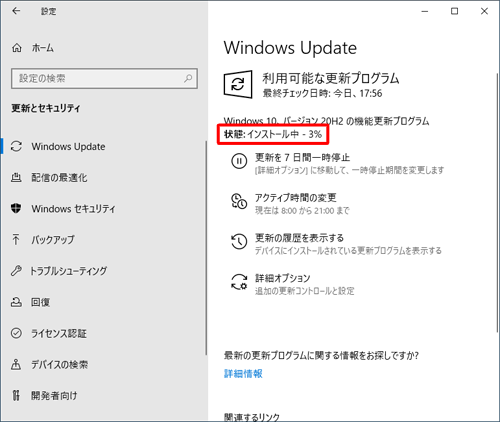Click the large update status refresh icon
The image size is (500, 422).
point(238,84)
